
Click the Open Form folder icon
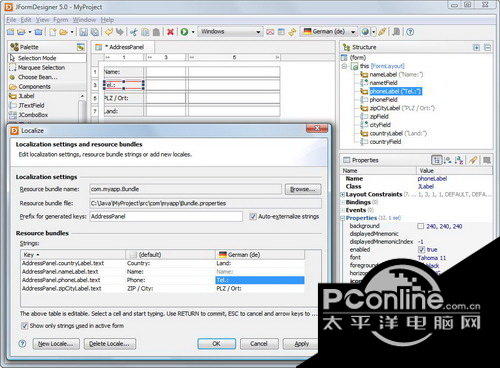(63, 32)
